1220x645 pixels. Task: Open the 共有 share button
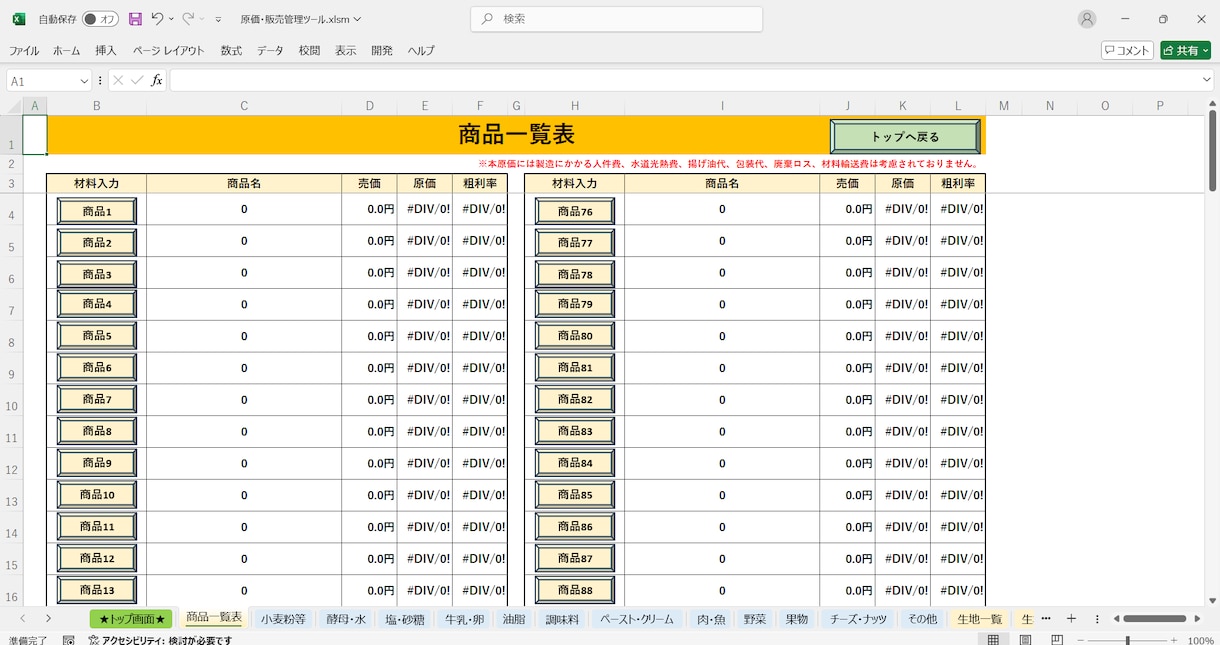pyautogui.click(x=1185, y=50)
